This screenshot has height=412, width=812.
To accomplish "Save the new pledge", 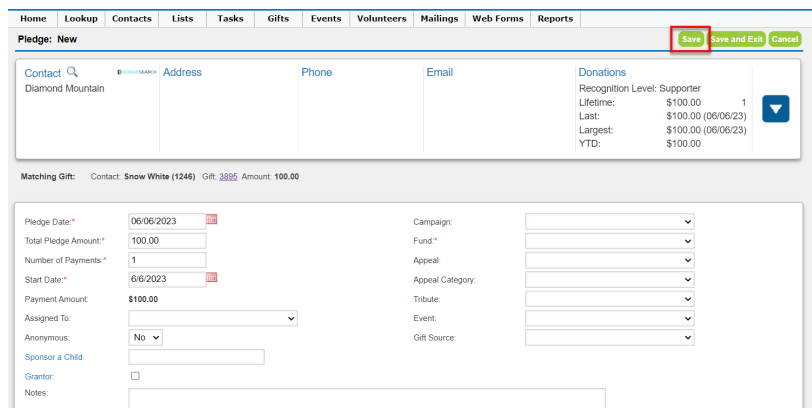I will pyautogui.click(x=691, y=39).
